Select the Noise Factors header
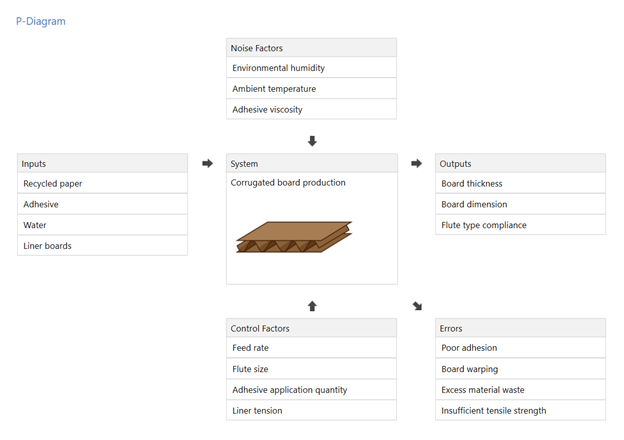 pyautogui.click(x=311, y=48)
